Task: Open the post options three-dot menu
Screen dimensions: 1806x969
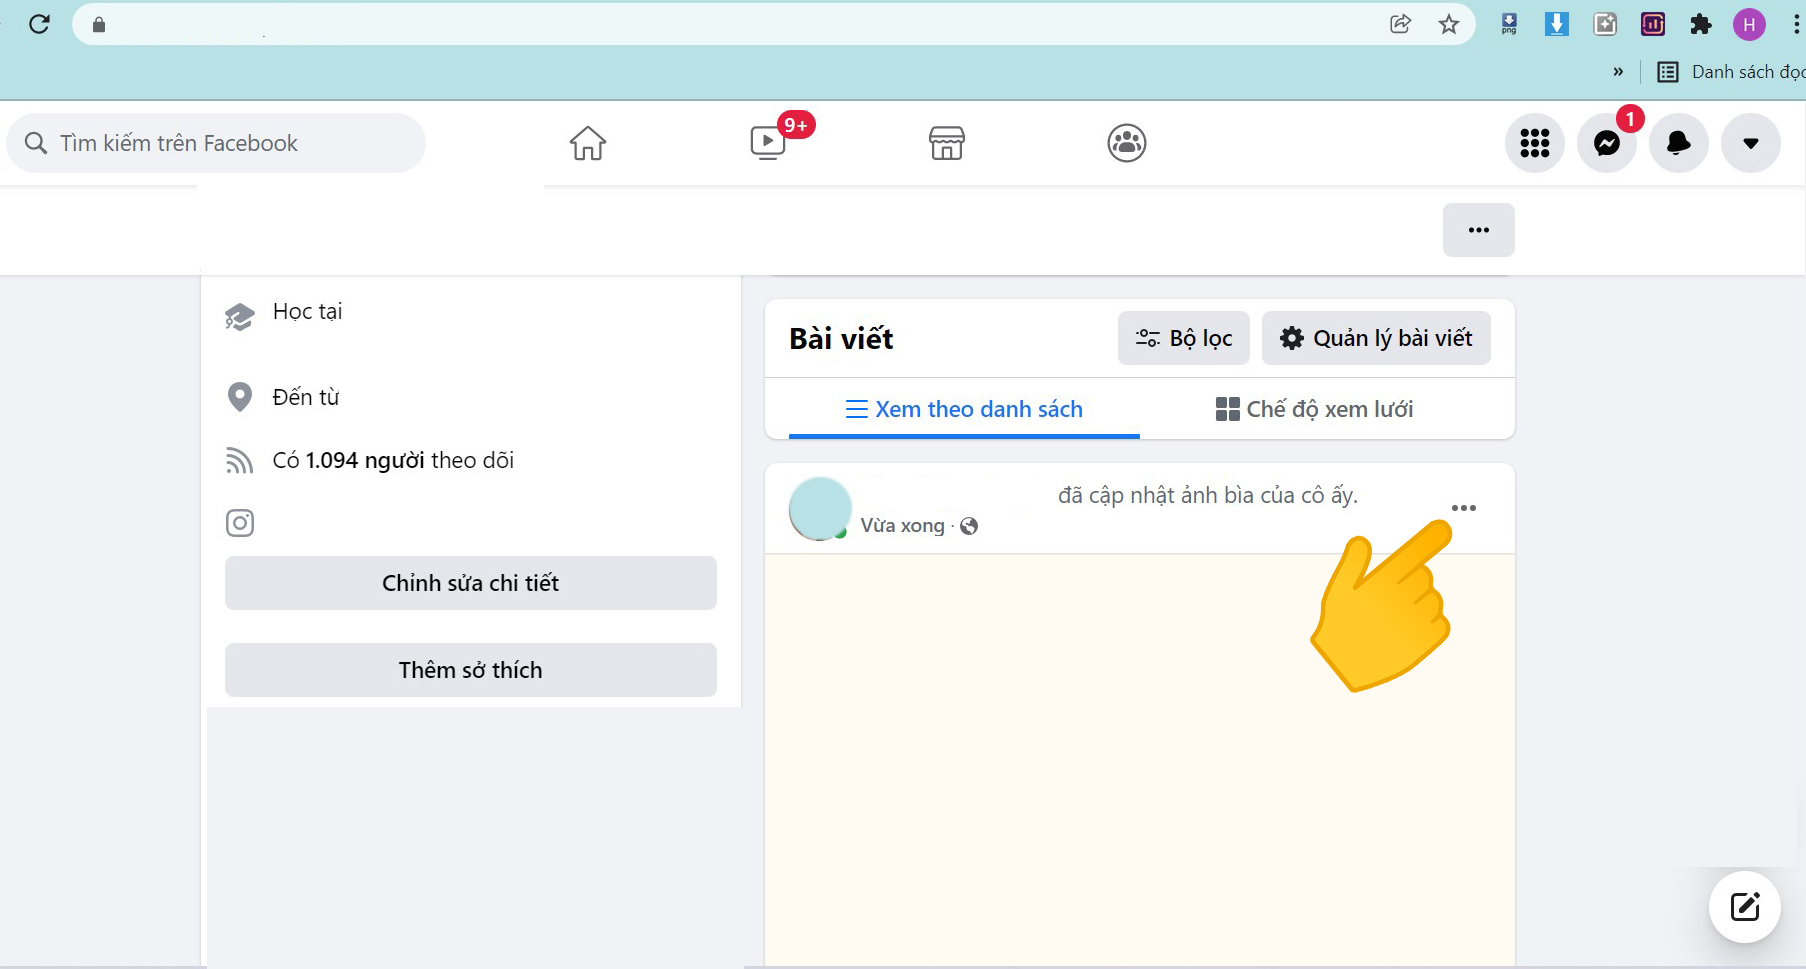Action: click(1464, 508)
